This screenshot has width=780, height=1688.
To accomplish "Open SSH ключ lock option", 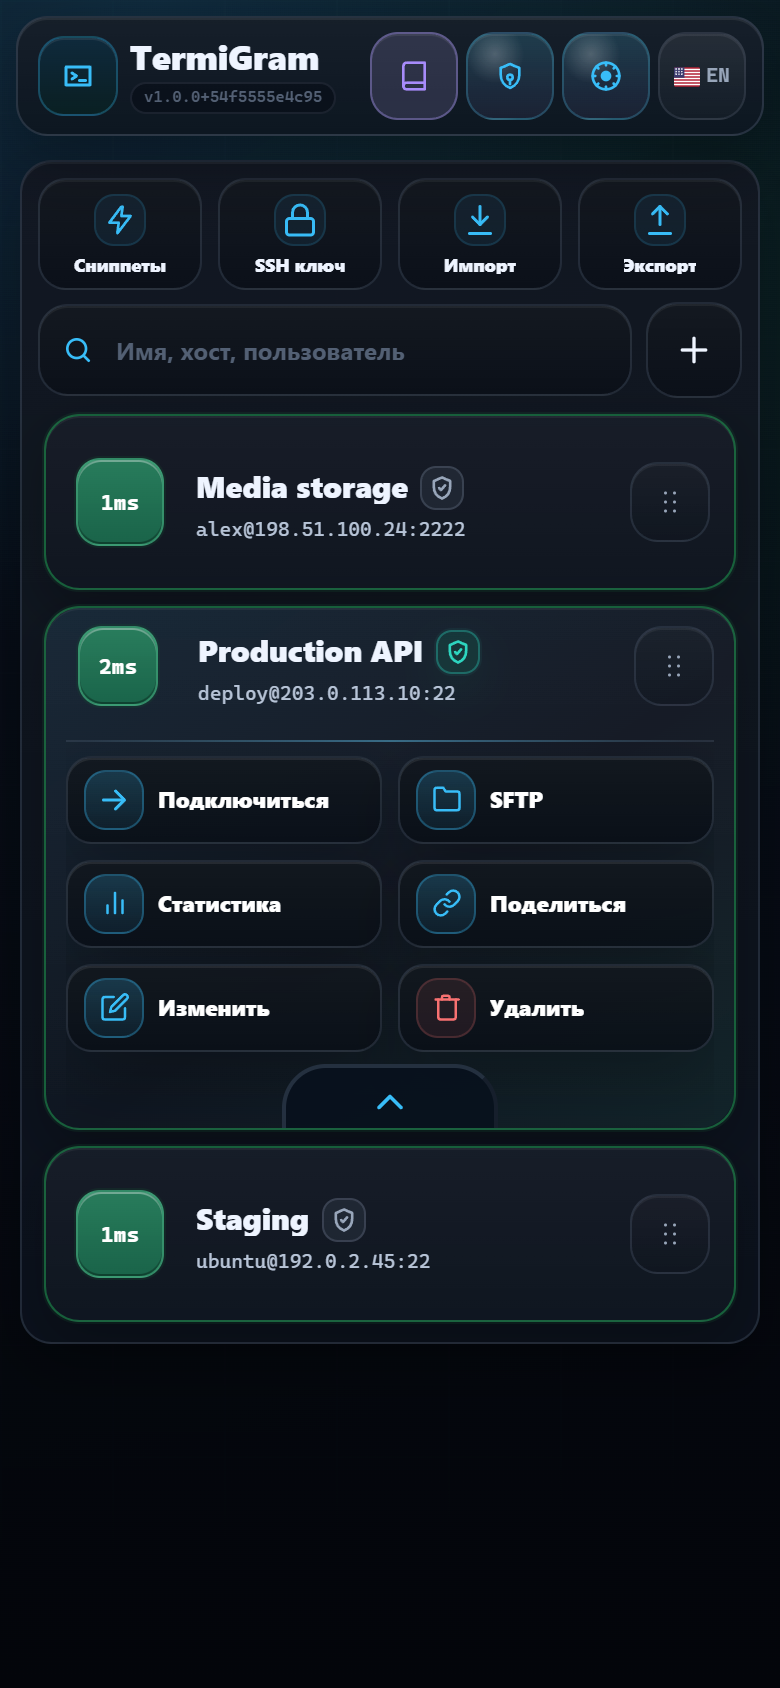I will (300, 234).
